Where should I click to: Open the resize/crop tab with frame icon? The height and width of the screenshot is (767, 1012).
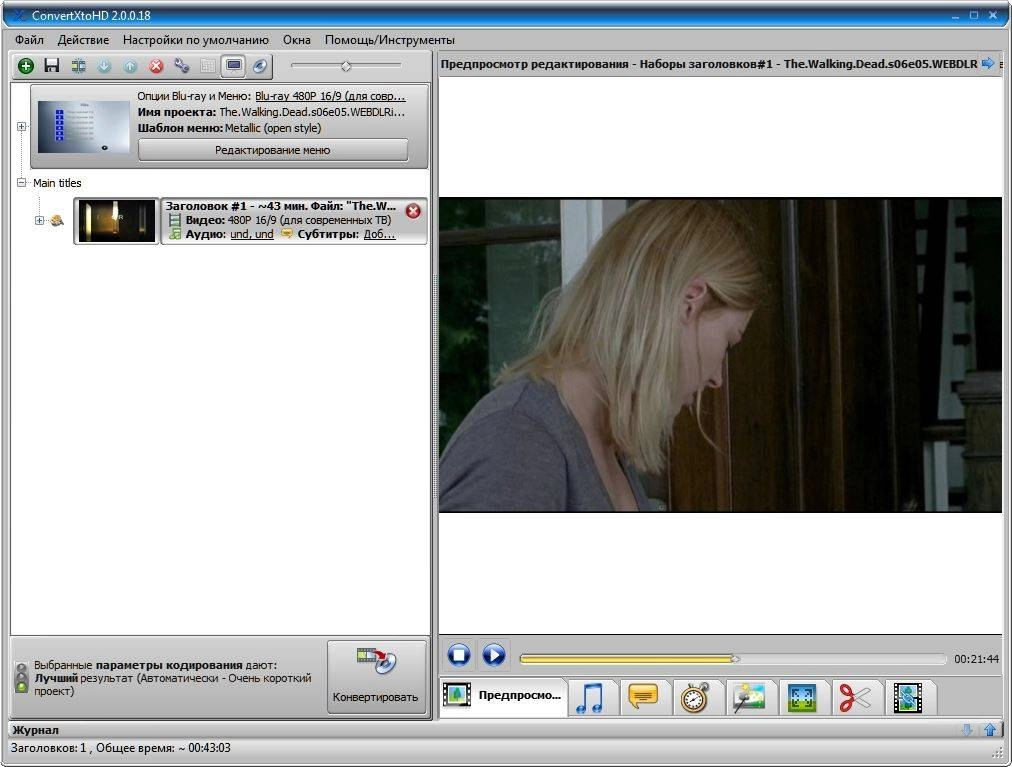click(x=802, y=698)
